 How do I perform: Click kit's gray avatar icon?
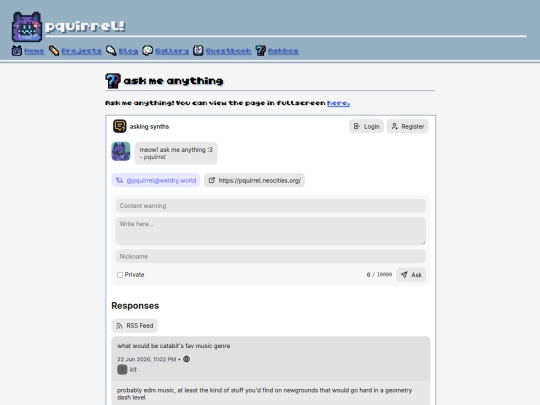pos(122,370)
